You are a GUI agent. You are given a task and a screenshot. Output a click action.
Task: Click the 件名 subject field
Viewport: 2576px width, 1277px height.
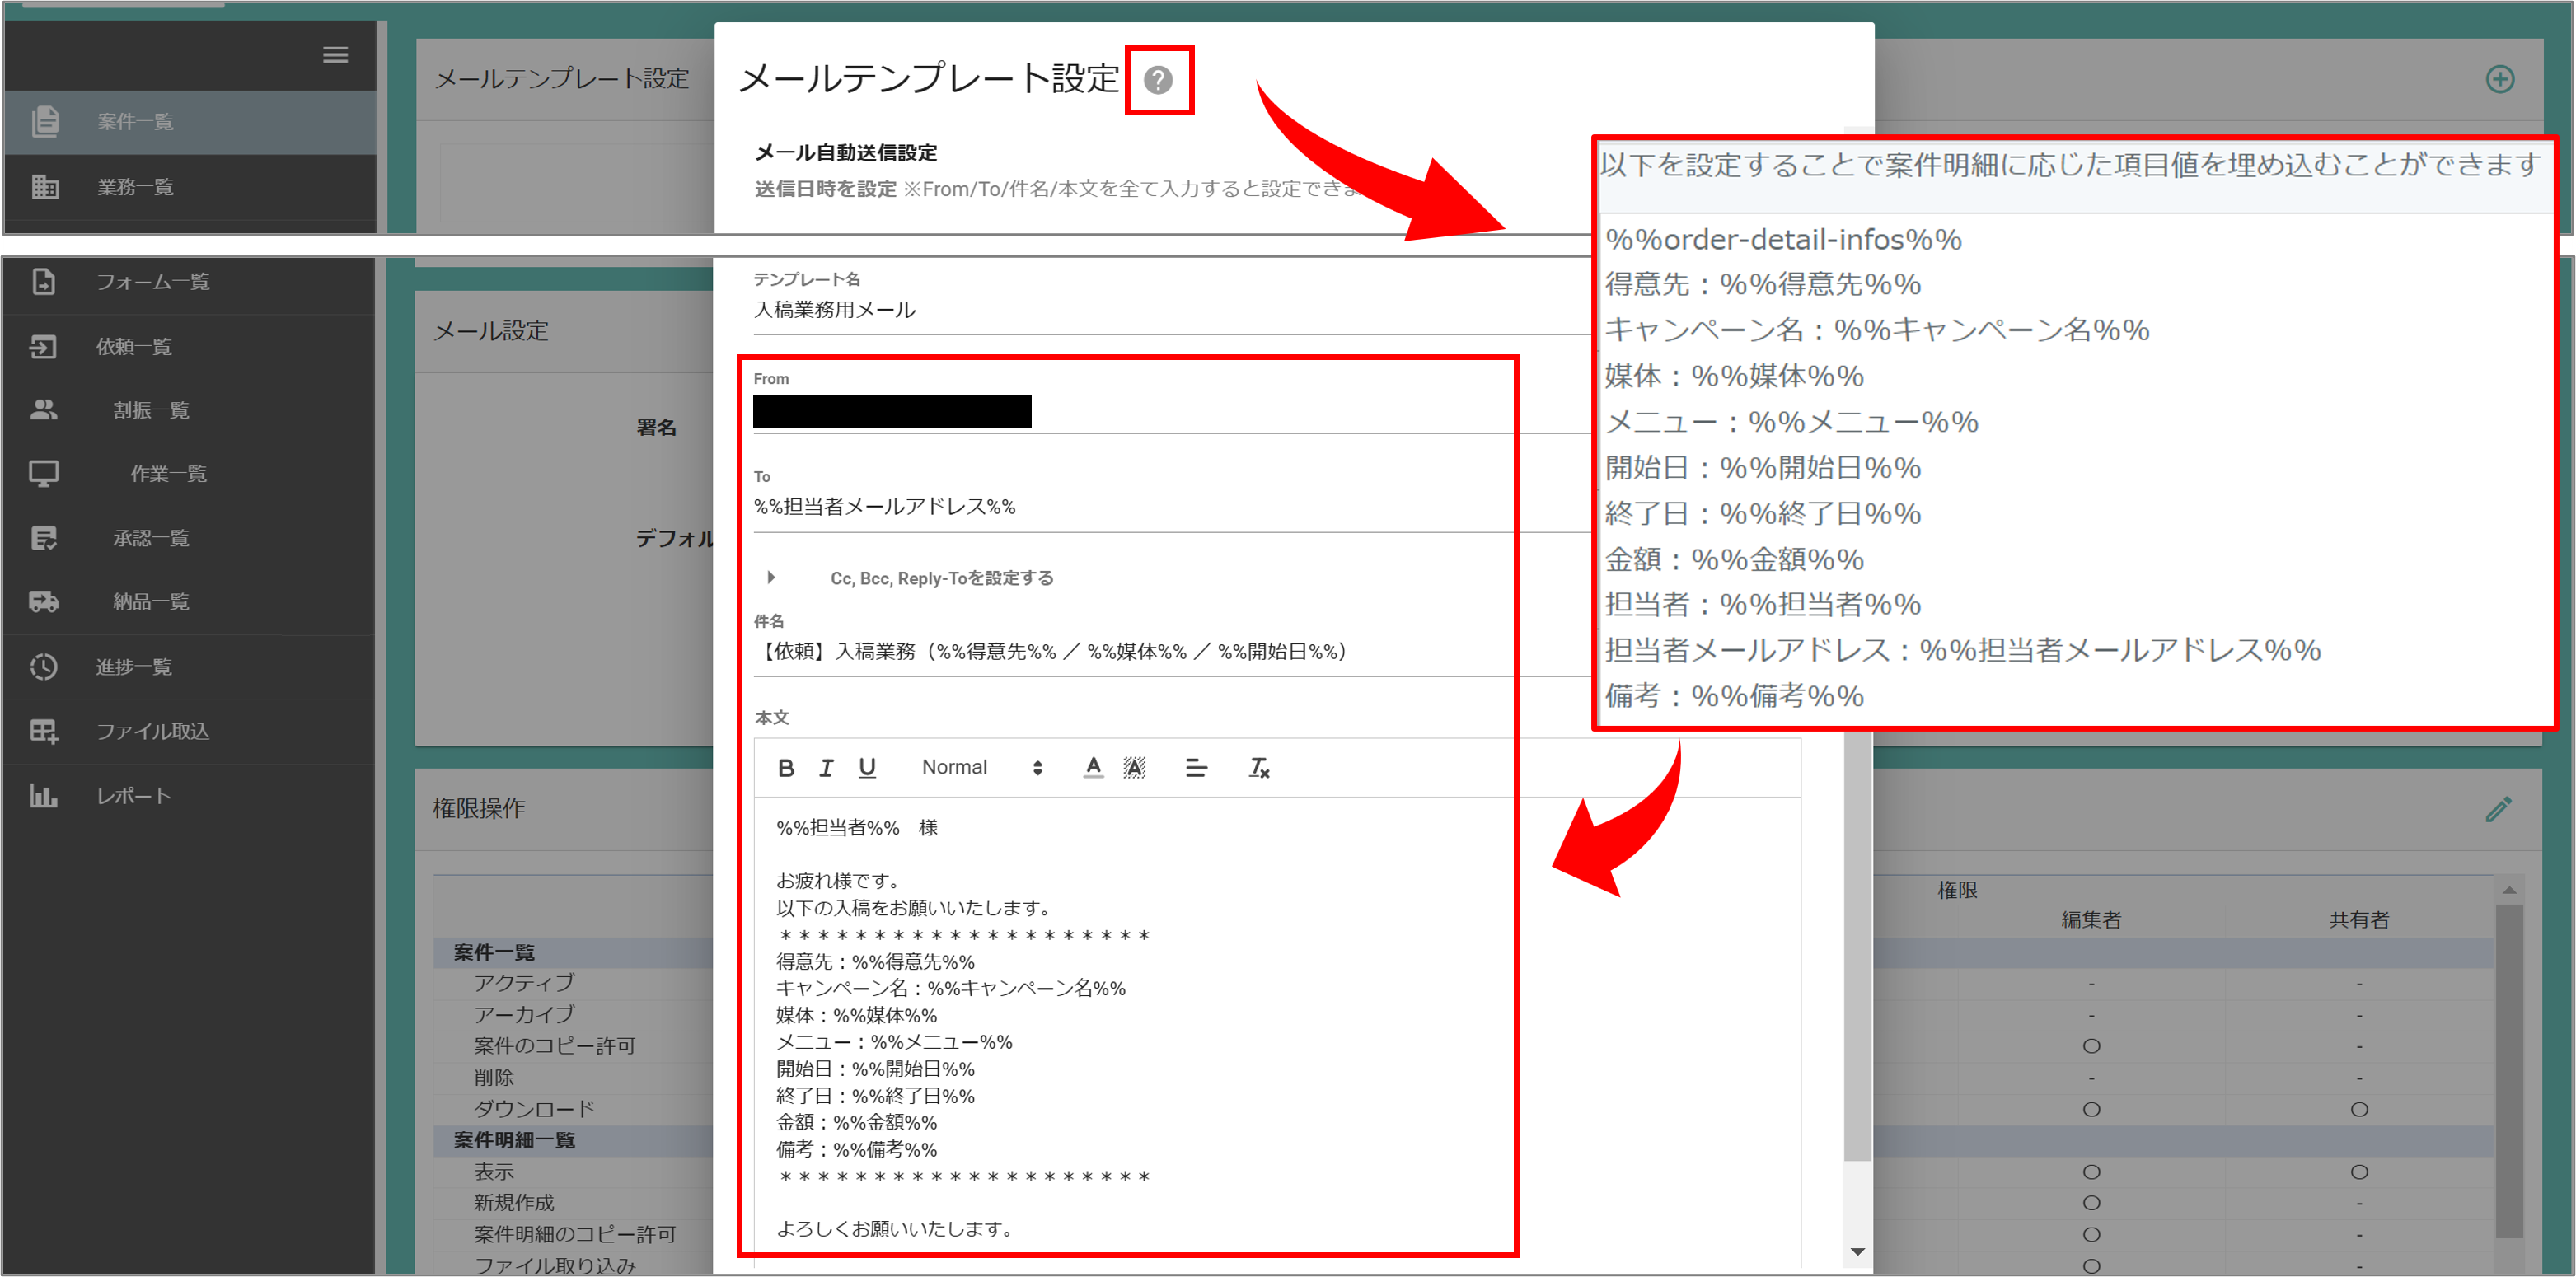click(1170, 652)
